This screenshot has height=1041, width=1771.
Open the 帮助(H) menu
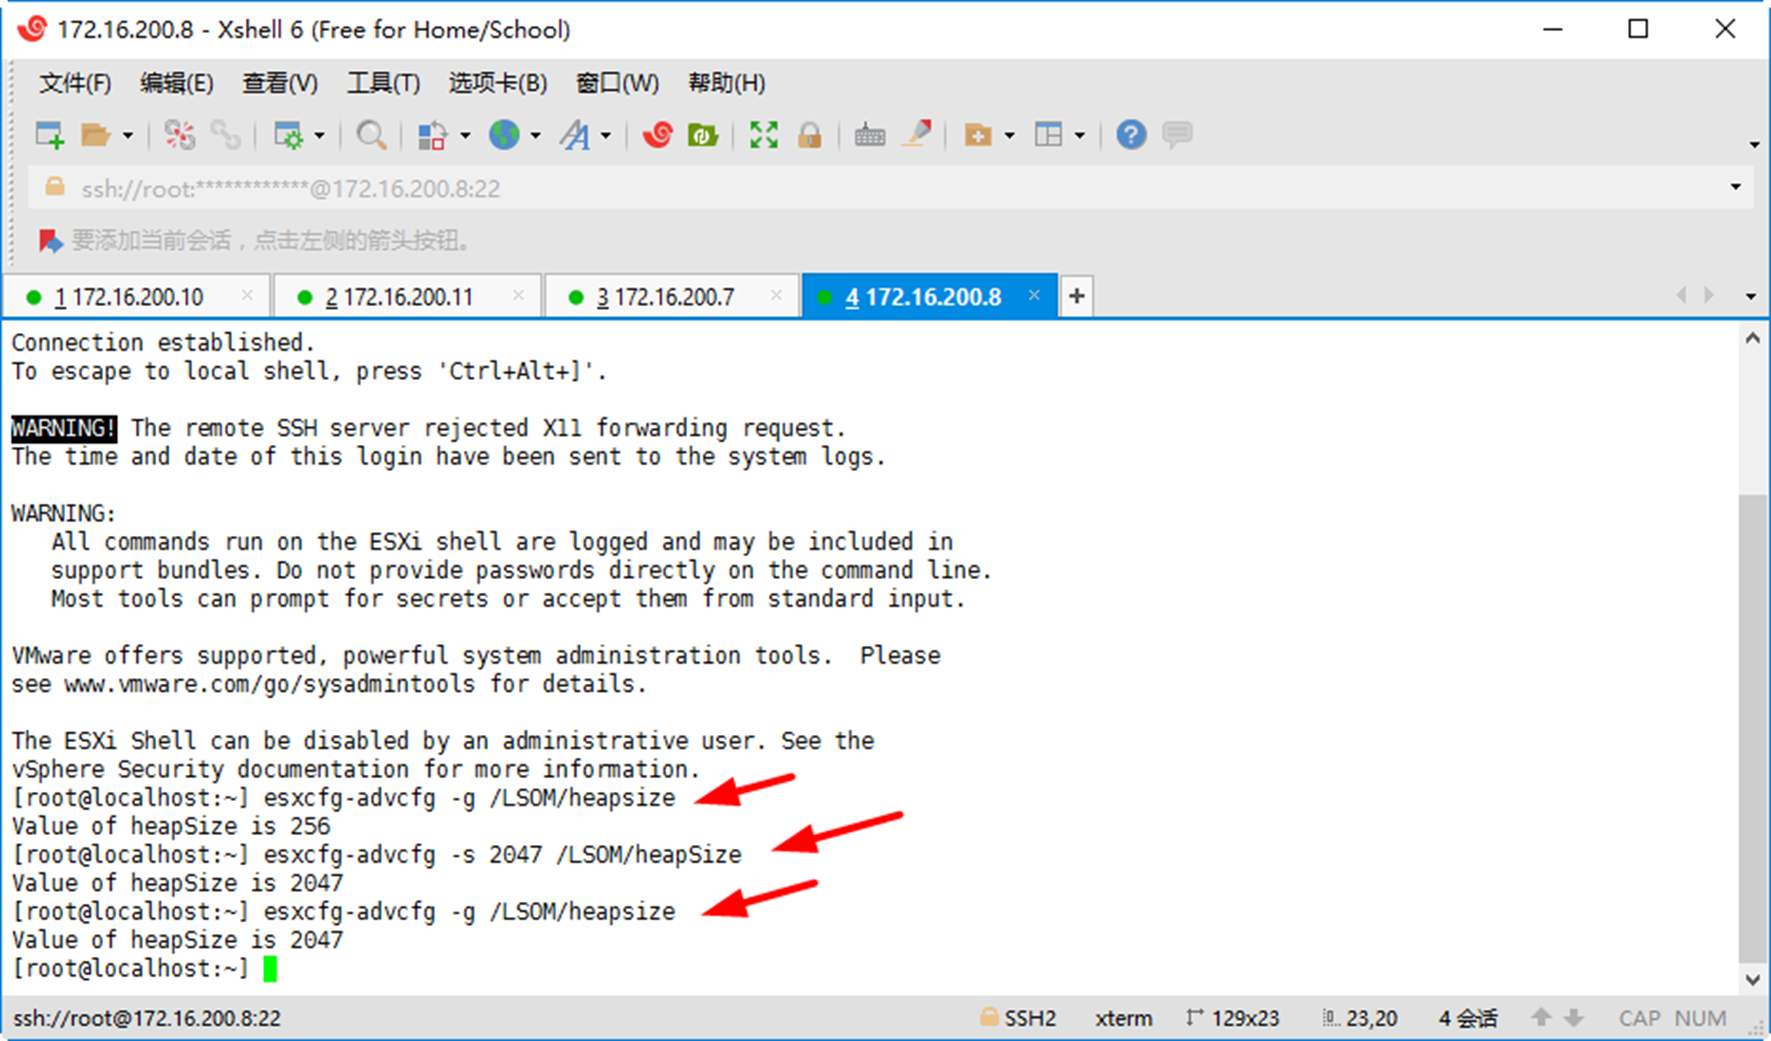pyautogui.click(x=727, y=83)
